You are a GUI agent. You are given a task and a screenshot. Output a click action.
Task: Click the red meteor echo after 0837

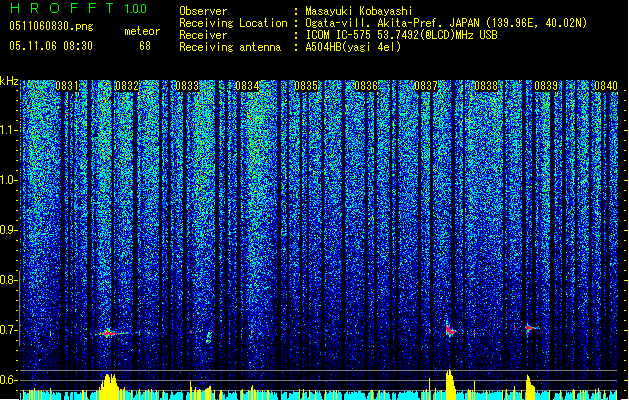pyautogui.click(x=450, y=330)
